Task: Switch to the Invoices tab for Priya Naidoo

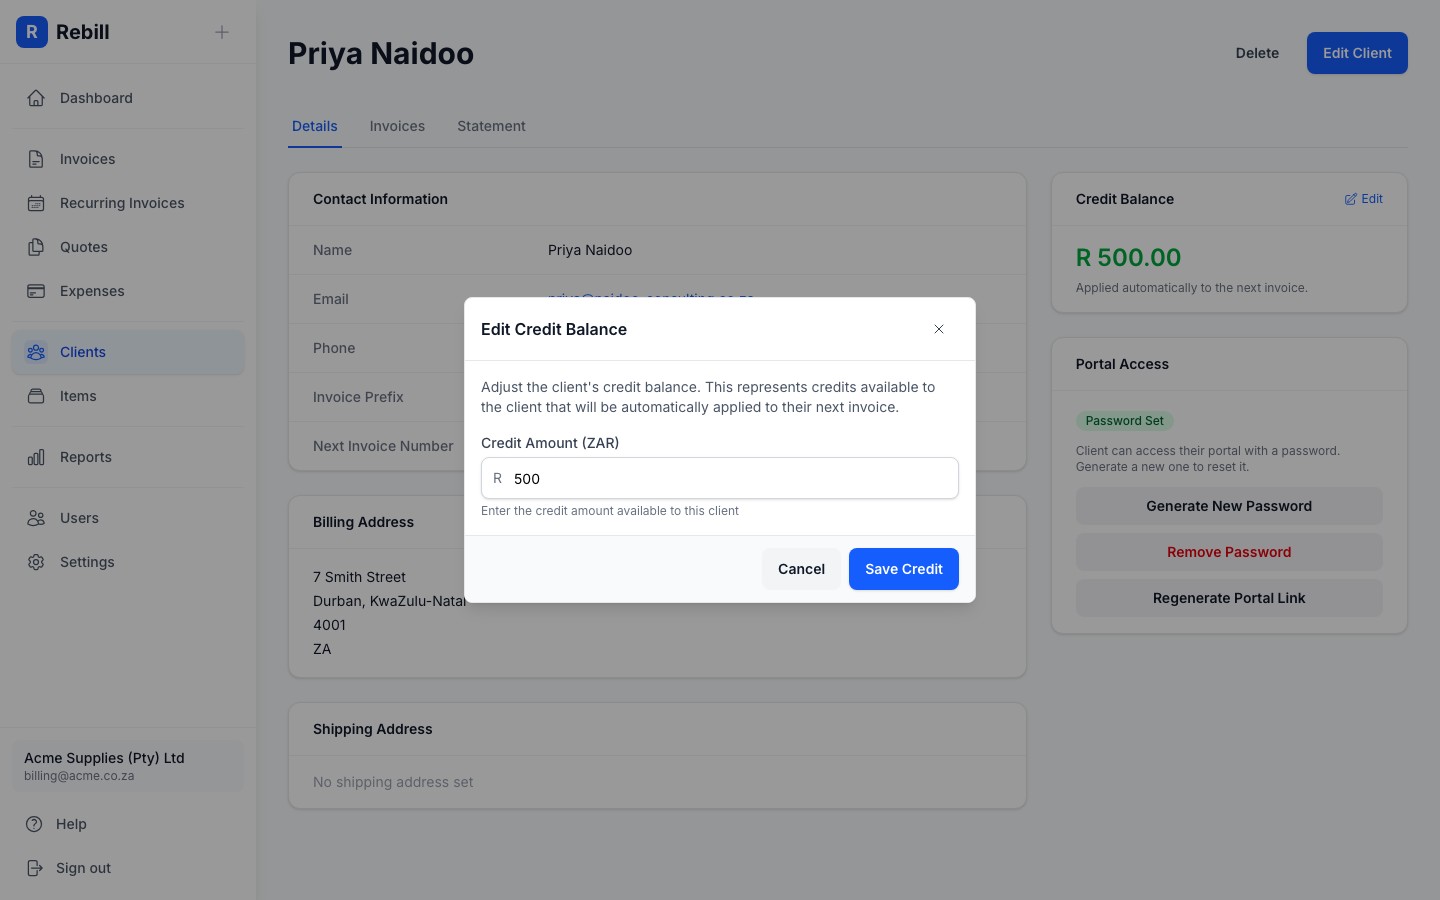Action: click(x=397, y=126)
